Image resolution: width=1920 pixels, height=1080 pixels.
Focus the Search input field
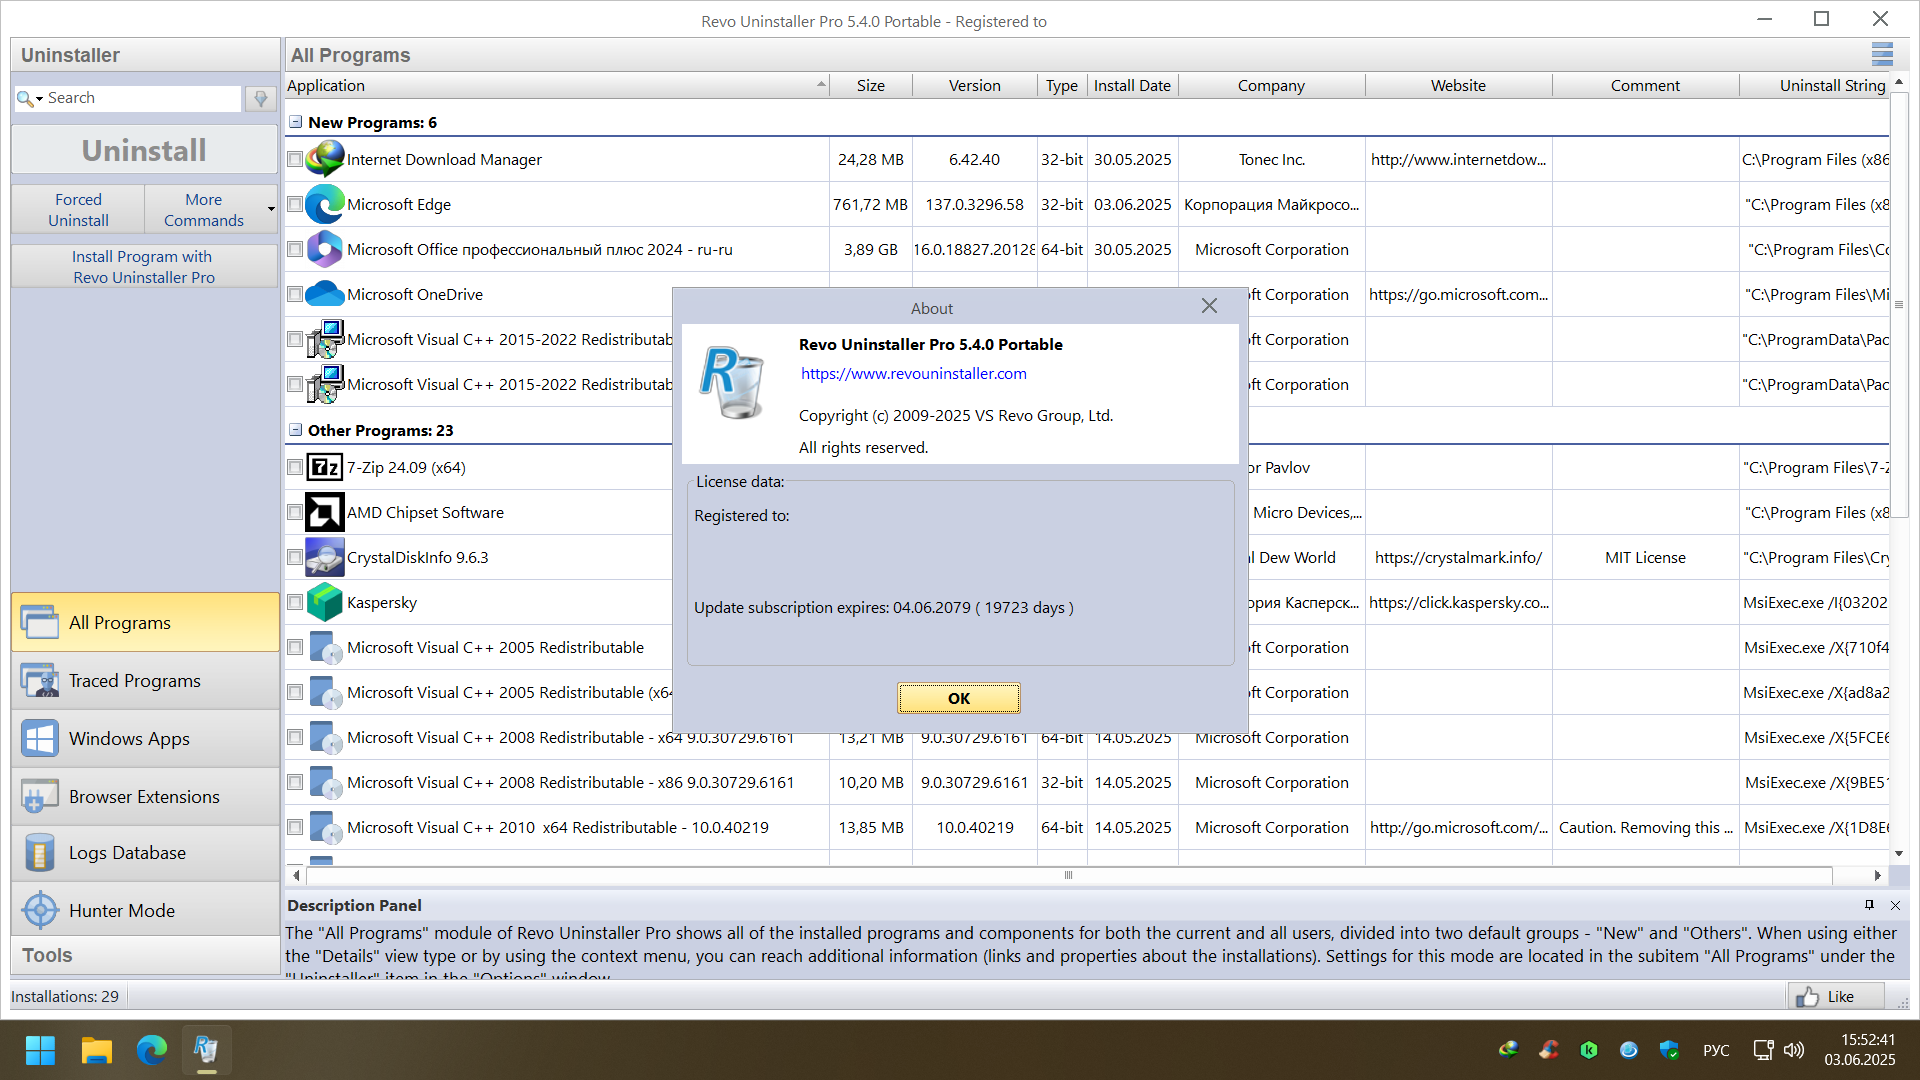point(143,98)
